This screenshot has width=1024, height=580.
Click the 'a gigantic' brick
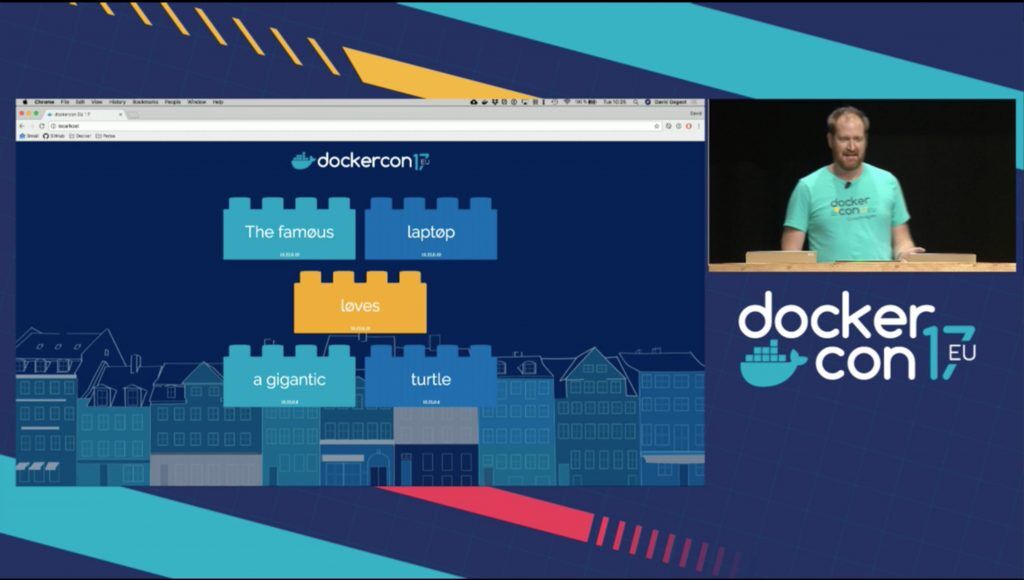click(289, 376)
